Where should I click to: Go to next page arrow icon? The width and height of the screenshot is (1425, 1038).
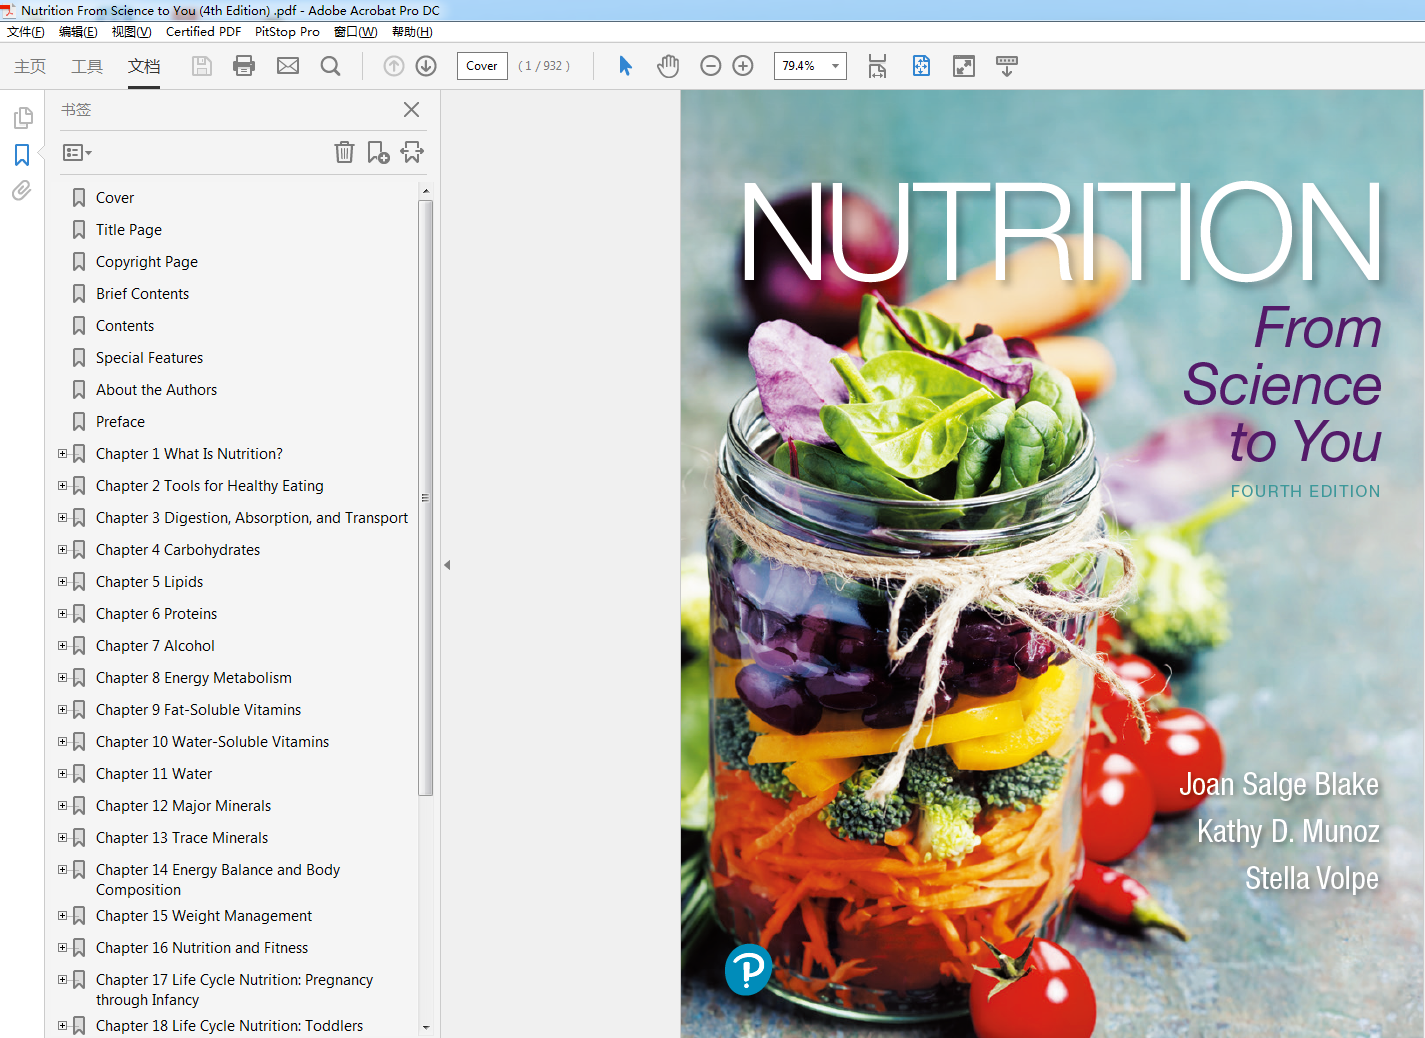(426, 66)
